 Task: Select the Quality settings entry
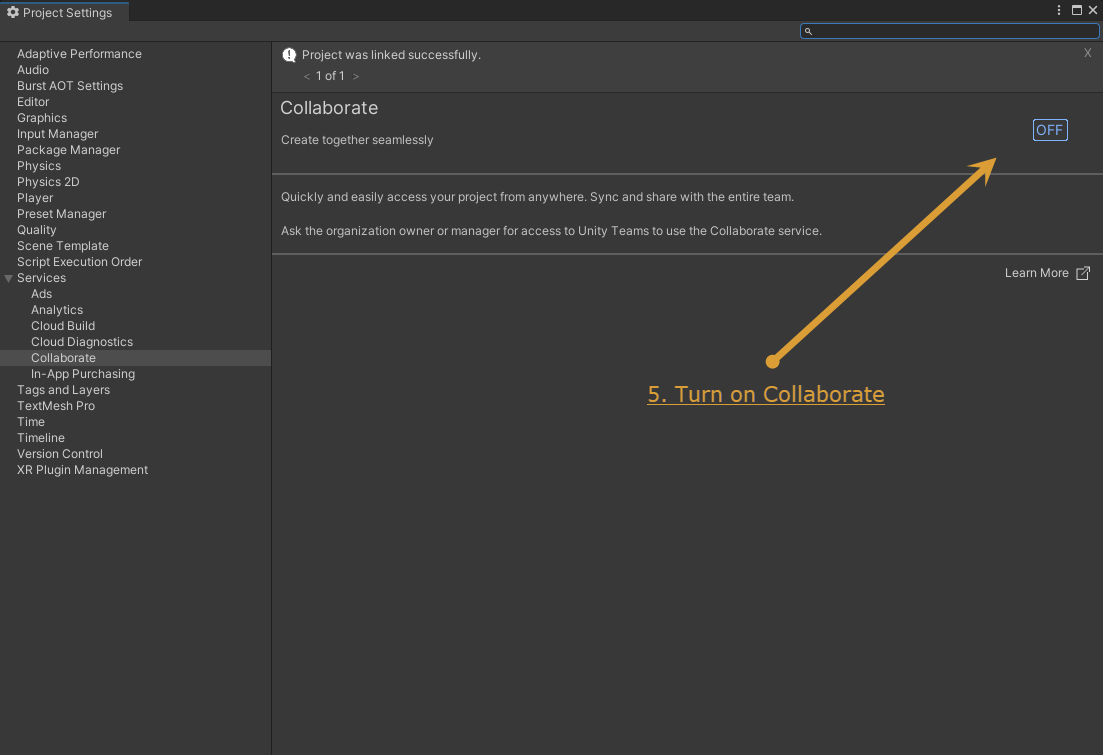tap(36, 229)
